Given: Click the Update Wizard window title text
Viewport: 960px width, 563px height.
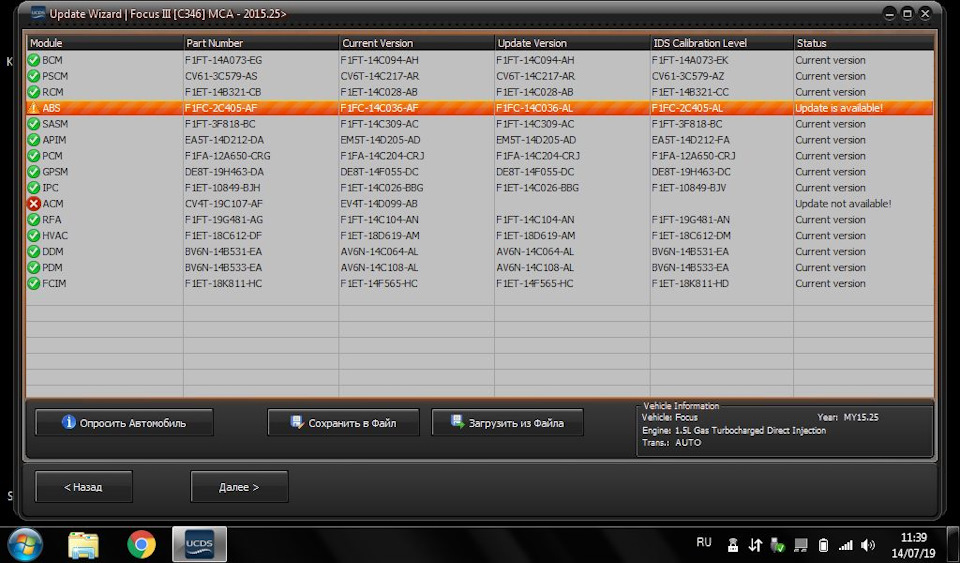Looking at the screenshot, I should tap(168, 13).
